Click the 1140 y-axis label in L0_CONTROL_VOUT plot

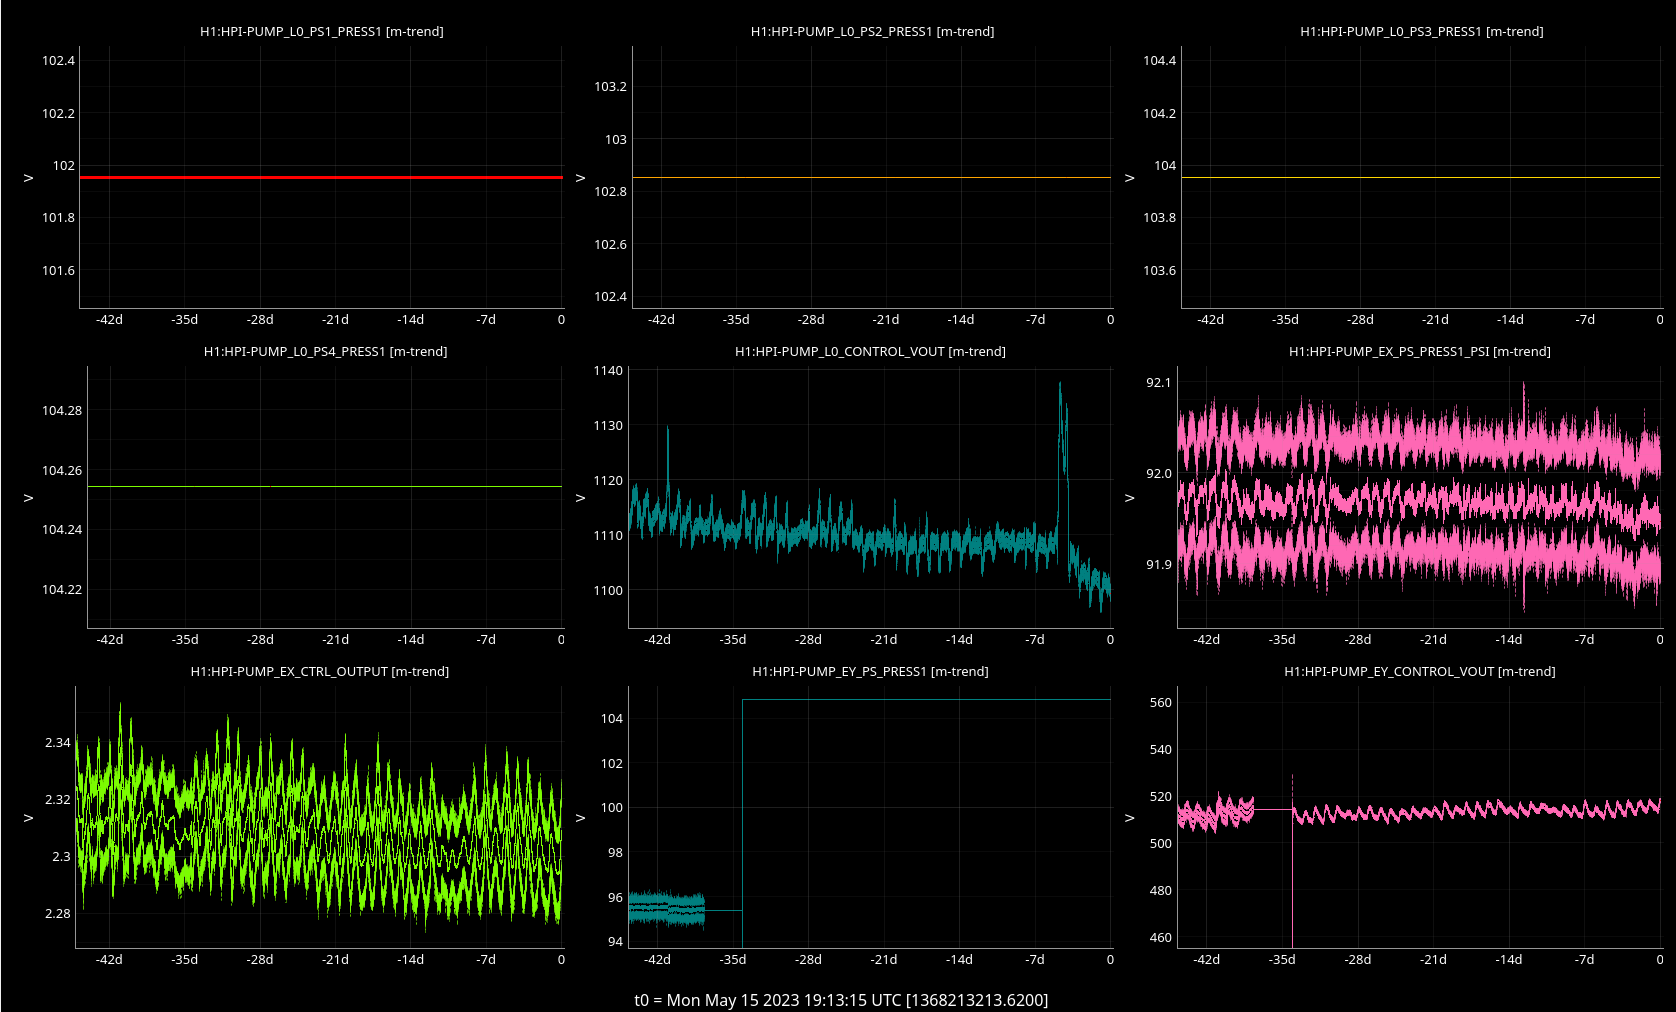point(608,370)
